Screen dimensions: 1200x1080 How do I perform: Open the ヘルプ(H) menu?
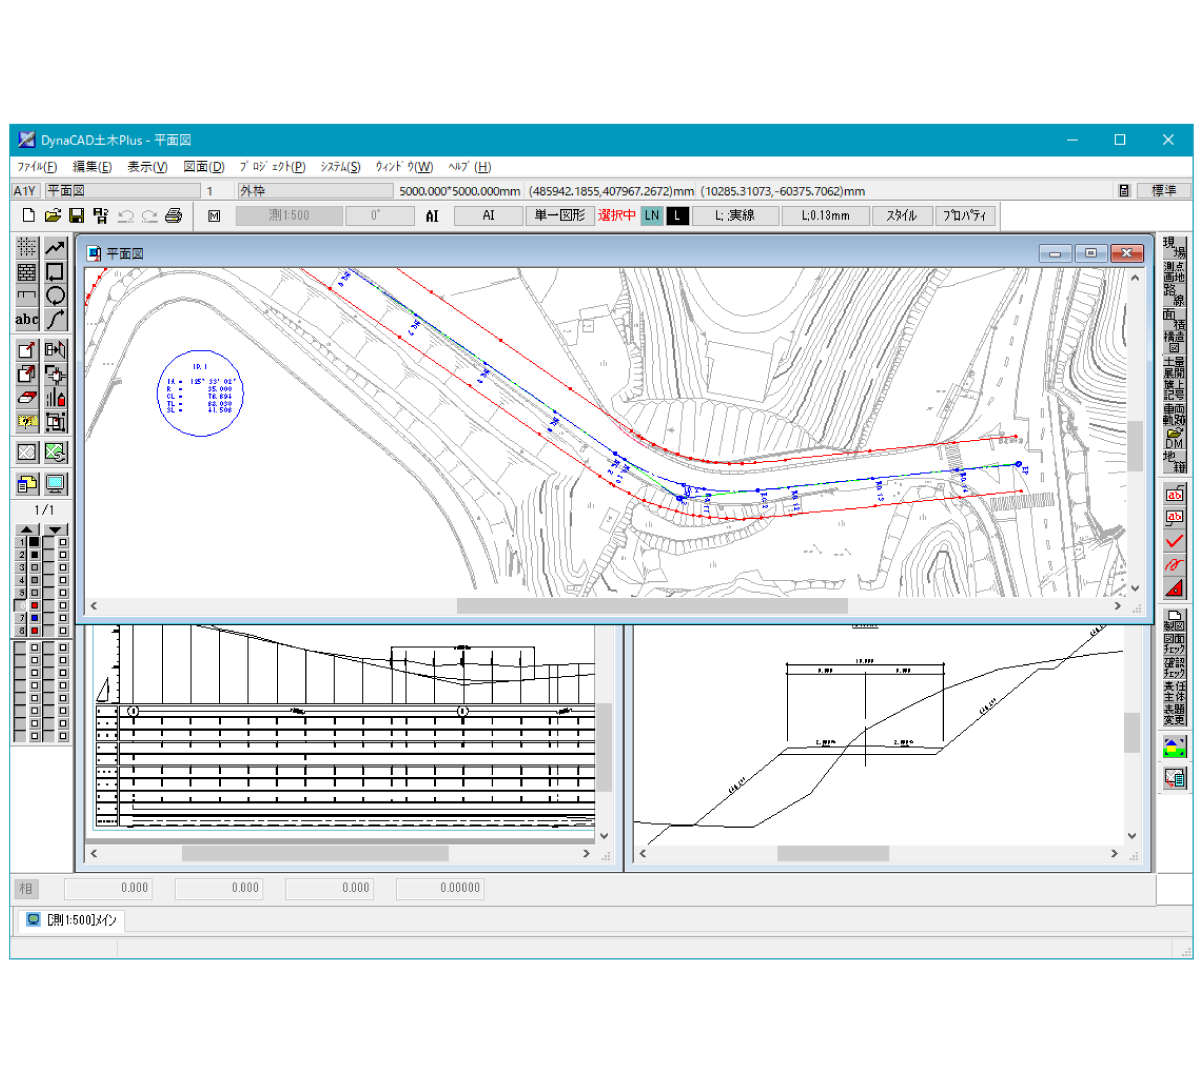click(x=470, y=167)
